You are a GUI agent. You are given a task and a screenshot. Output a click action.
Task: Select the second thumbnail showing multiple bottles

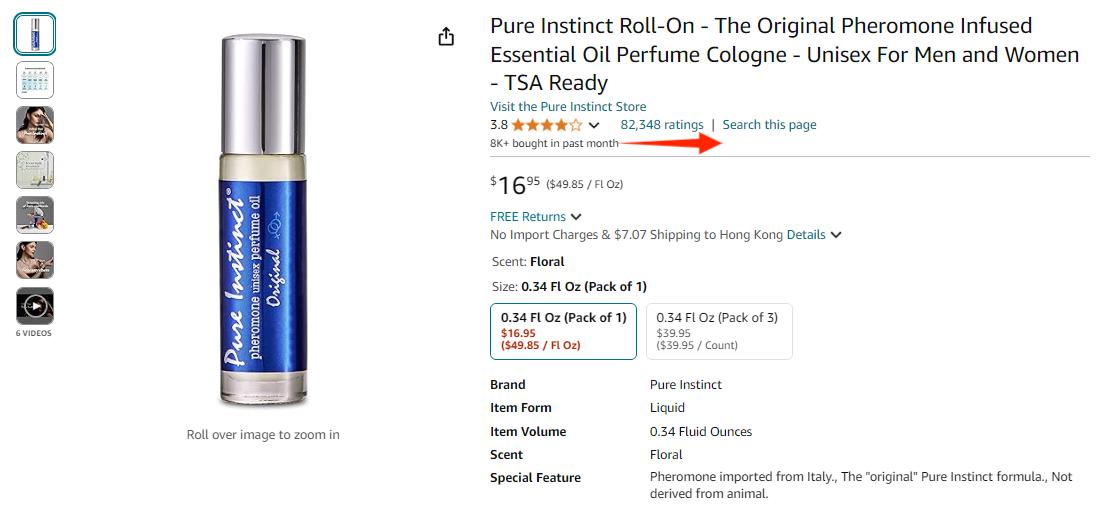tap(35, 80)
